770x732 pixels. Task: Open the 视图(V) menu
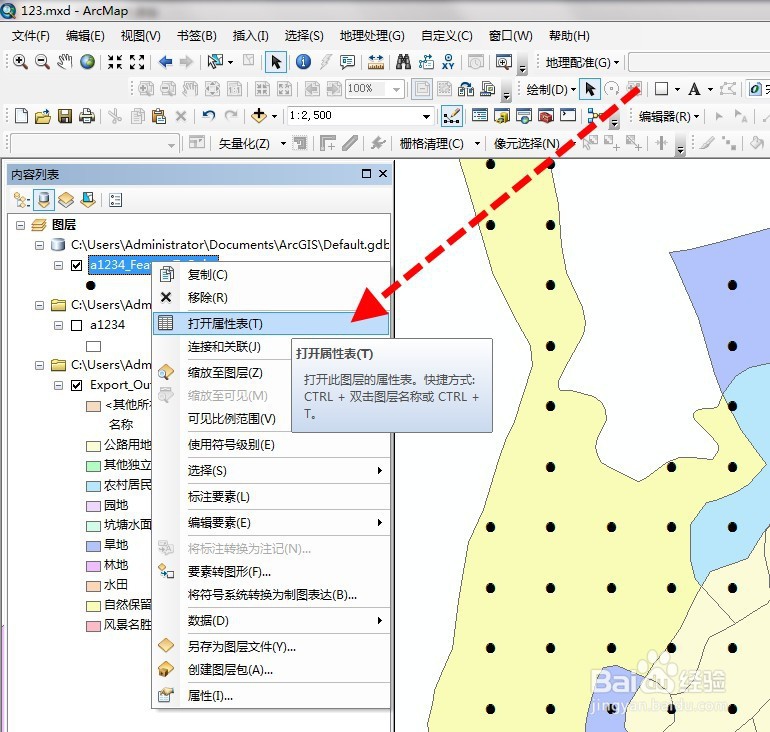pos(140,36)
